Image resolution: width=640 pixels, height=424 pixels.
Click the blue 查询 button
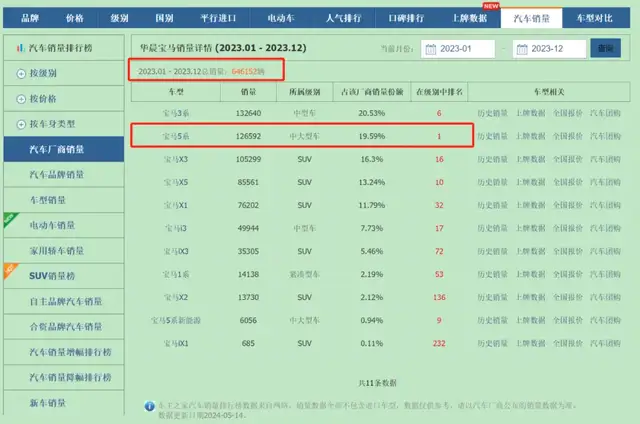click(606, 48)
